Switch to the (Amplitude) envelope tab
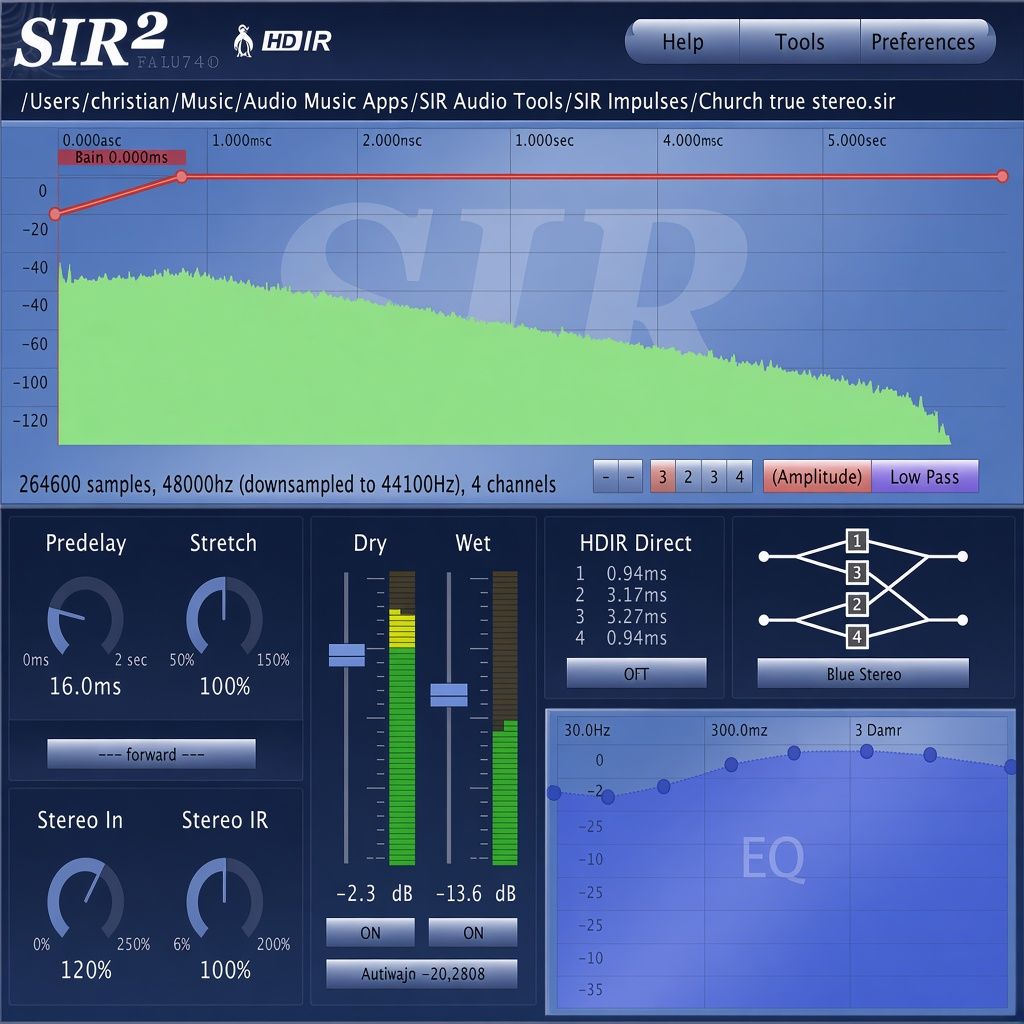Image resolution: width=1024 pixels, height=1024 pixels. tap(817, 477)
